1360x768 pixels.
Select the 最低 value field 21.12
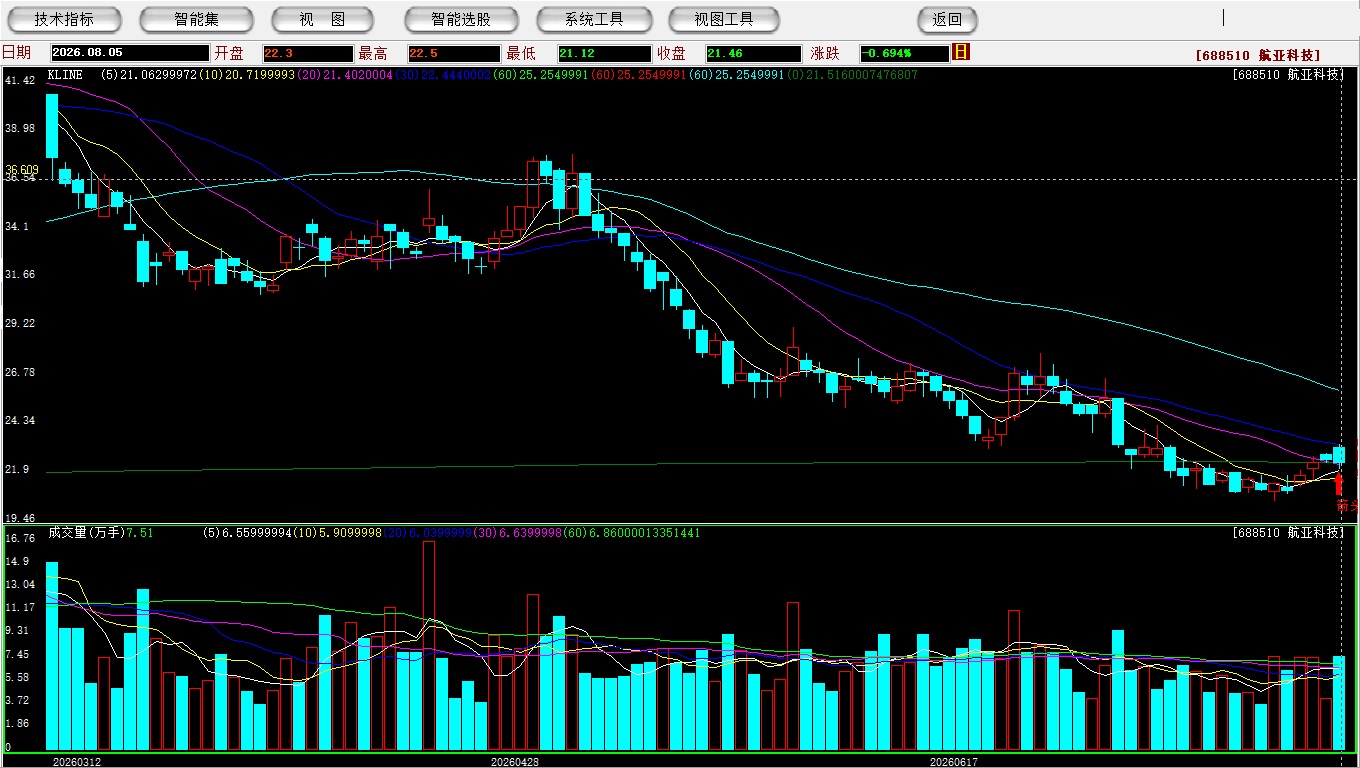[x=604, y=53]
